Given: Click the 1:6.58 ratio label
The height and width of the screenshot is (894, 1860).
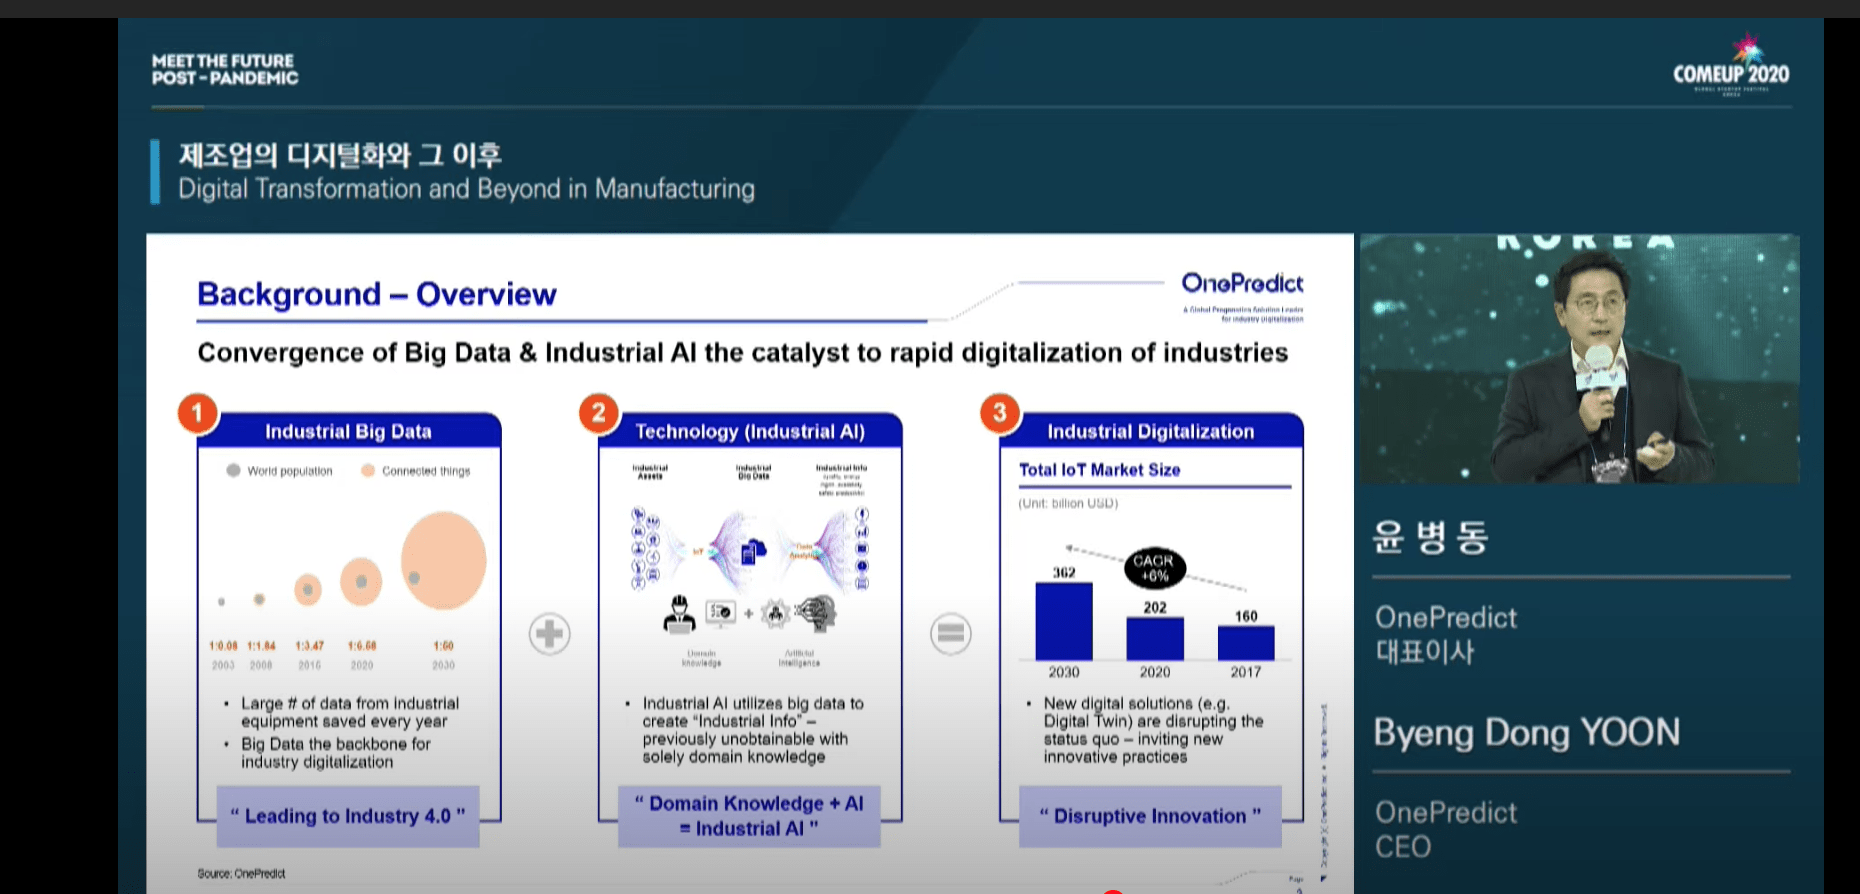Looking at the screenshot, I should (362, 646).
